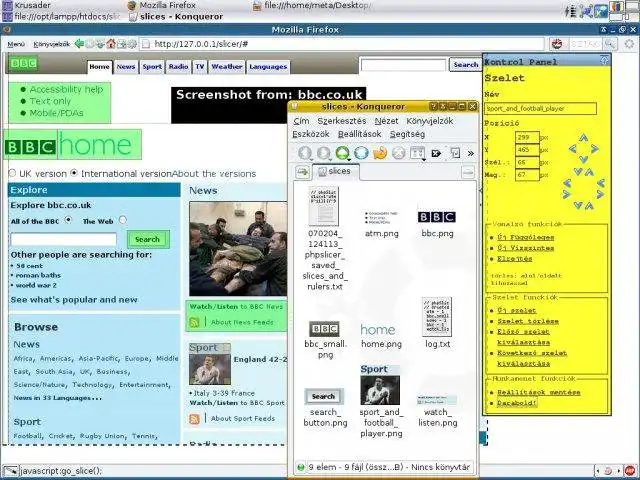Screen dimensions: 640x480
Task: Click file:///home/meta/Desktop taskbar entry
Action: coord(312,5)
